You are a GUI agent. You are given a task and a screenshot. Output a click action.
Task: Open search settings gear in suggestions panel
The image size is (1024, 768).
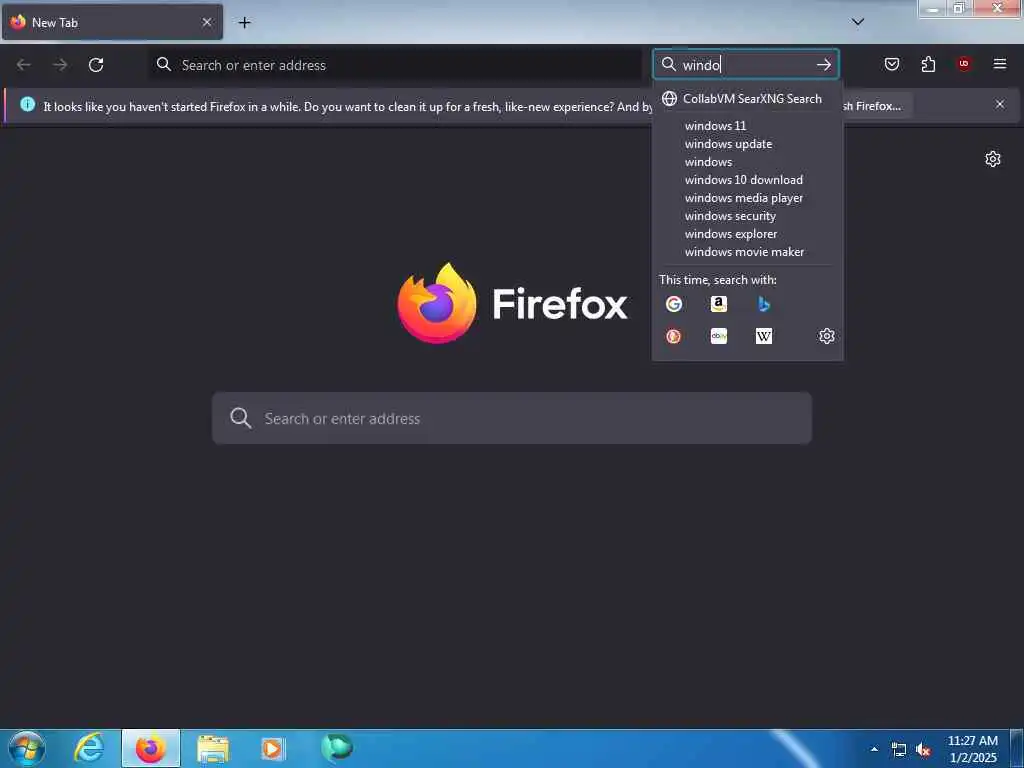pos(826,336)
